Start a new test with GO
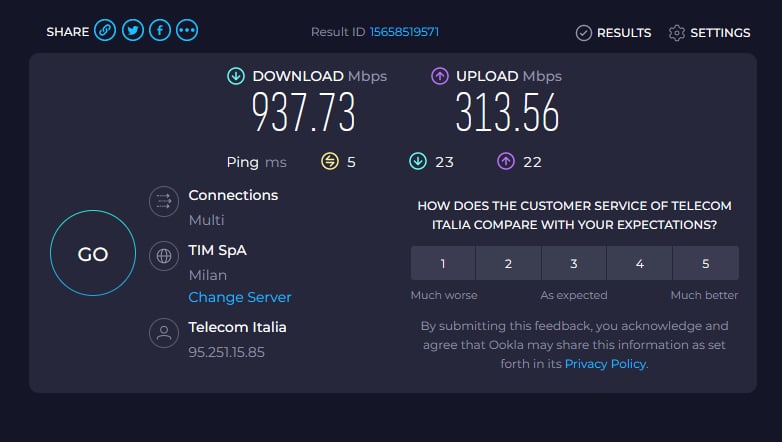 [x=93, y=253]
